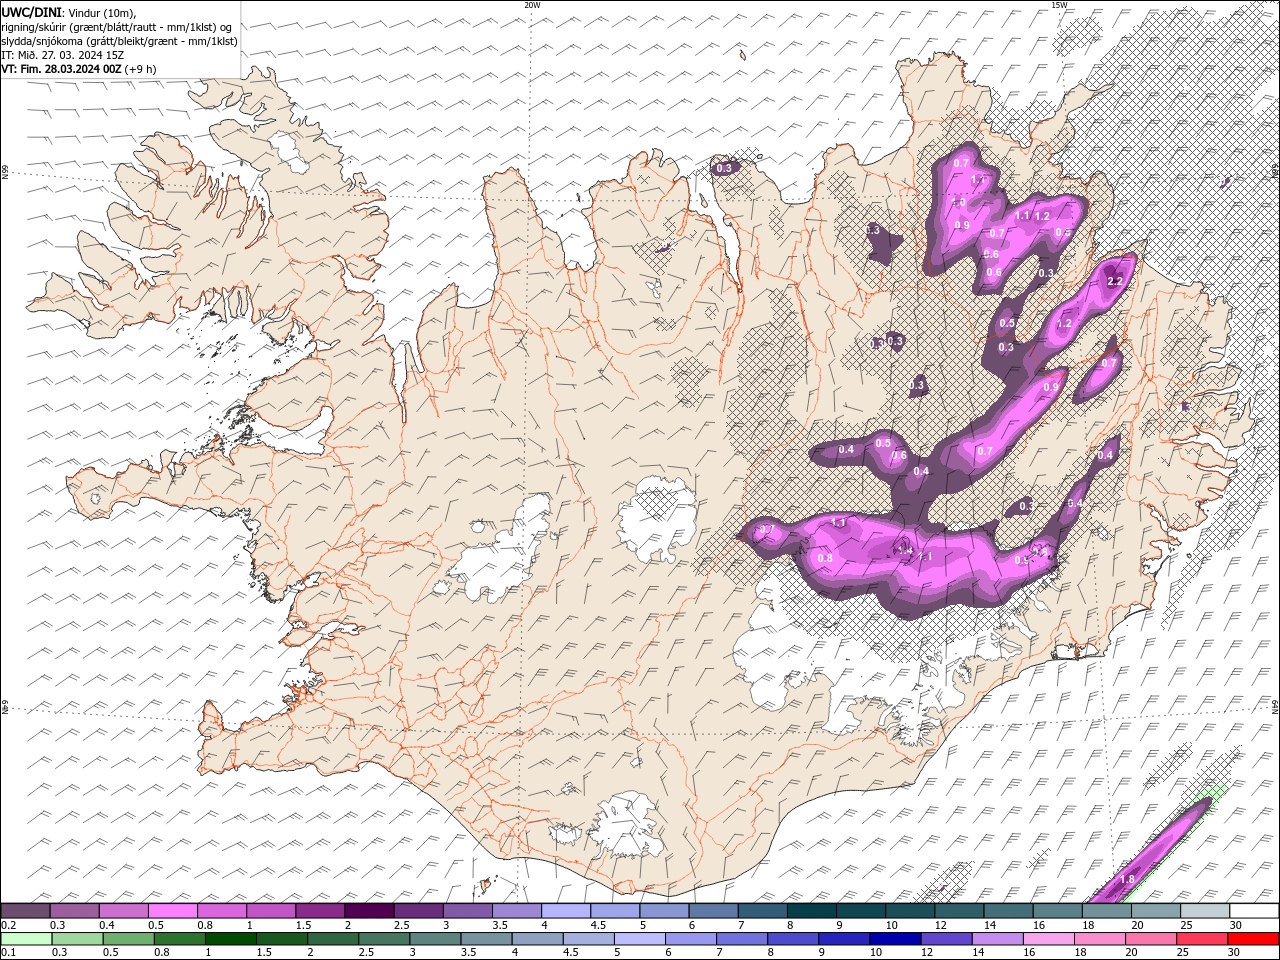Viewport: 1280px width, 960px height.
Task: Pick top legend swatch between 1 and 1.5
Action: click(271, 911)
